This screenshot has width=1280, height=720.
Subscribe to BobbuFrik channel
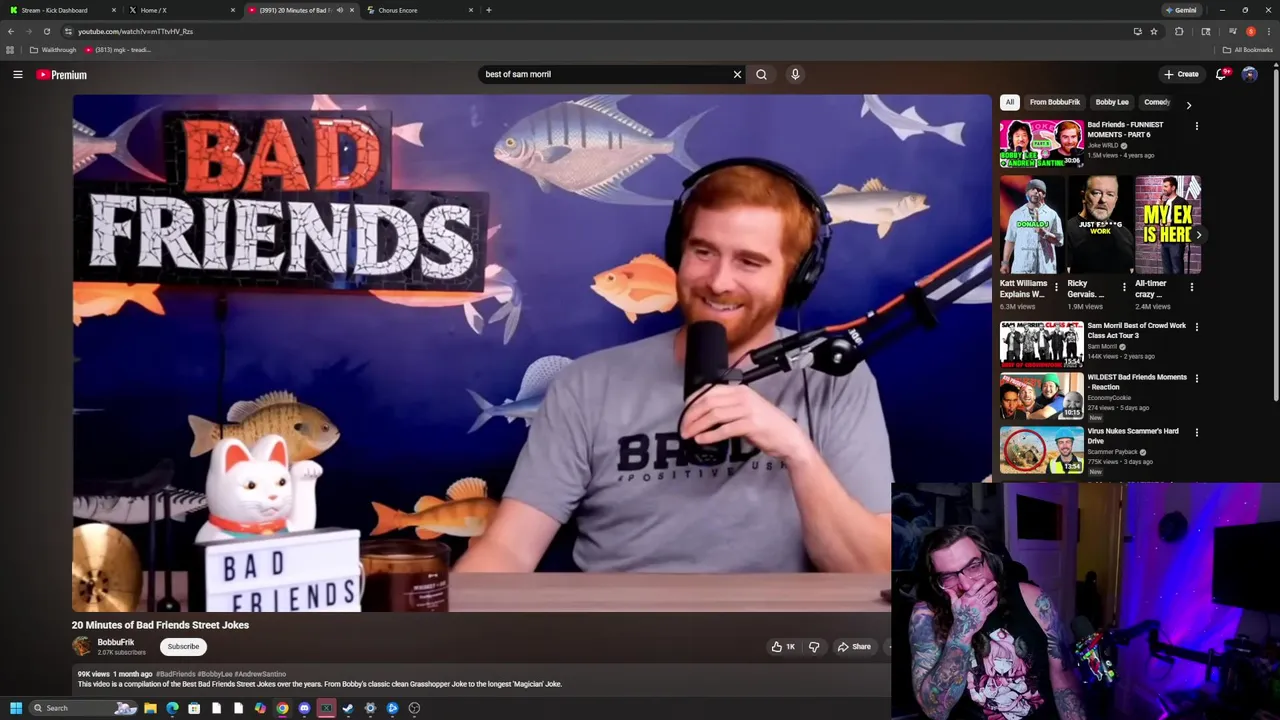(x=183, y=647)
